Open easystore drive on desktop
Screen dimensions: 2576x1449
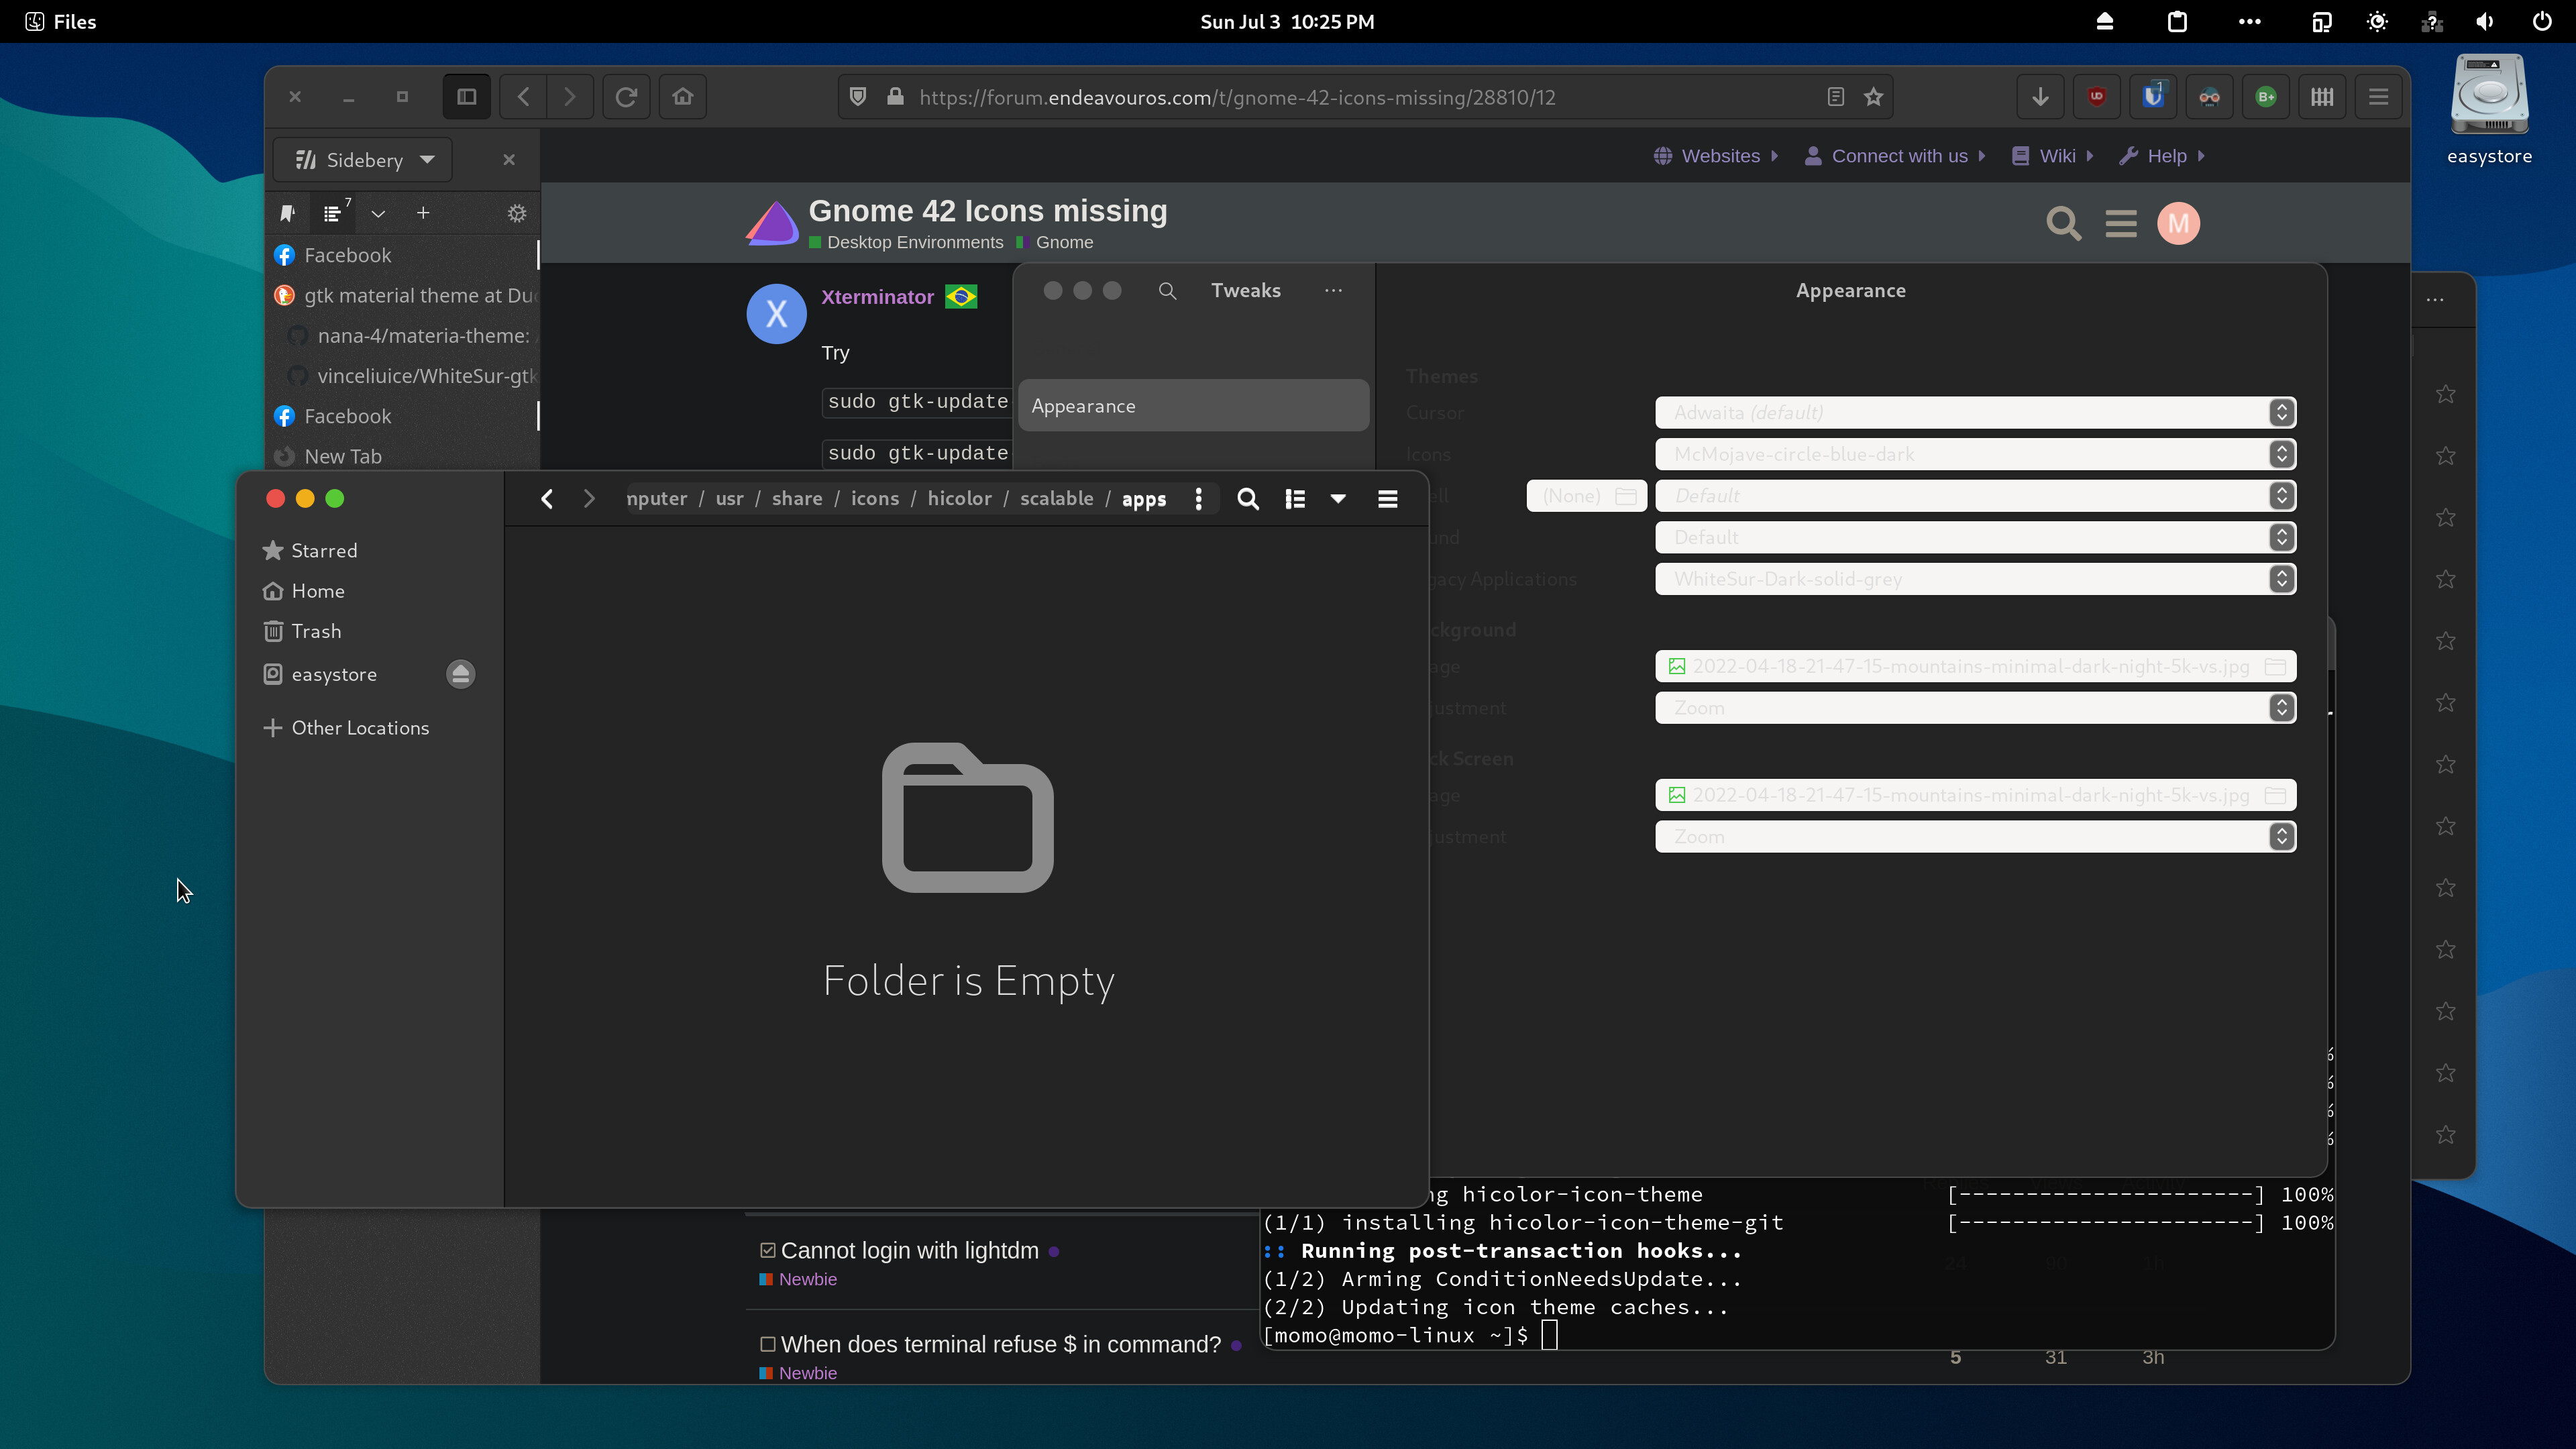pyautogui.click(x=2489, y=110)
